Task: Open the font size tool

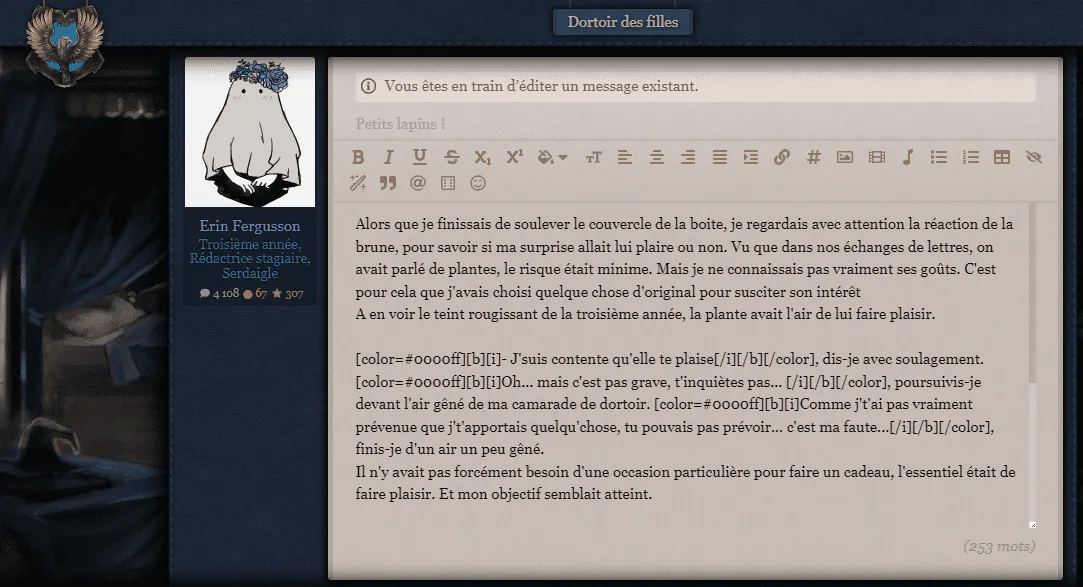Action: coord(593,157)
